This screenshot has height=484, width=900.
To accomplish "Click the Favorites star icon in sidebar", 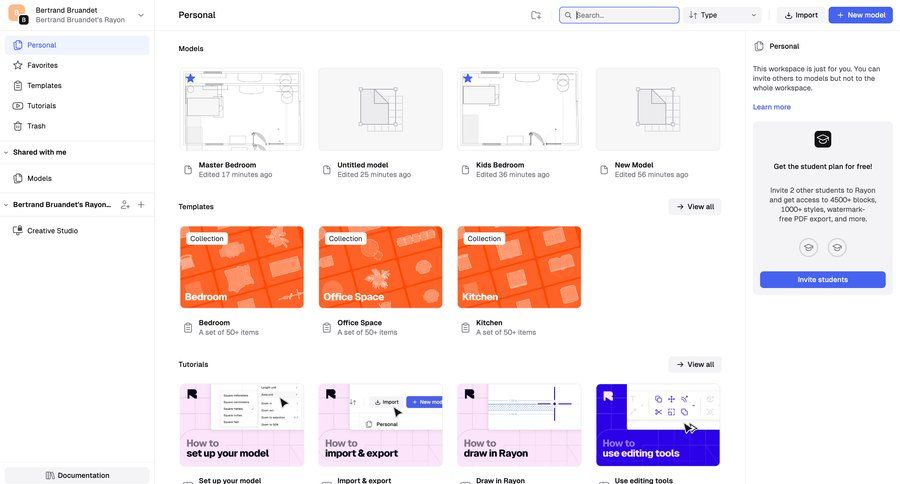I will coord(18,65).
